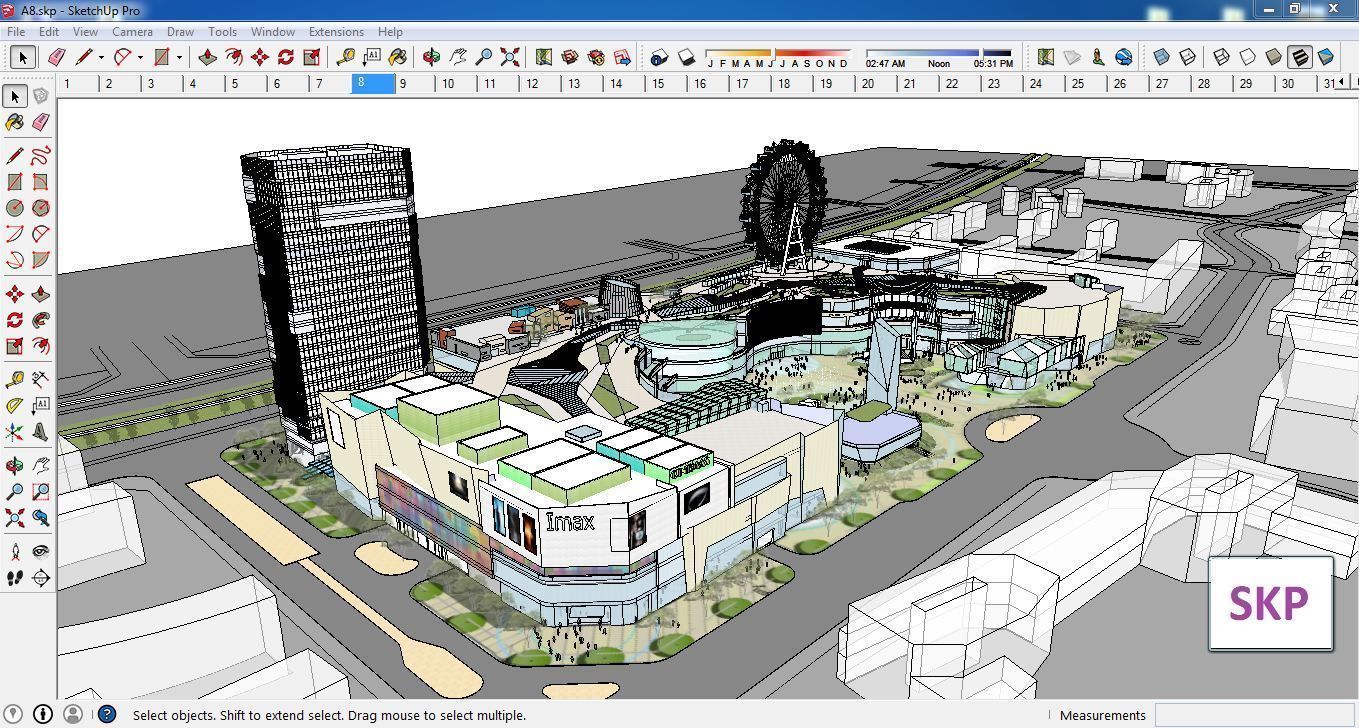The height and width of the screenshot is (728, 1359).
Task: Choose the Axes tool in left toolbar
Action: pyautogui.click(x=14, y=432)
